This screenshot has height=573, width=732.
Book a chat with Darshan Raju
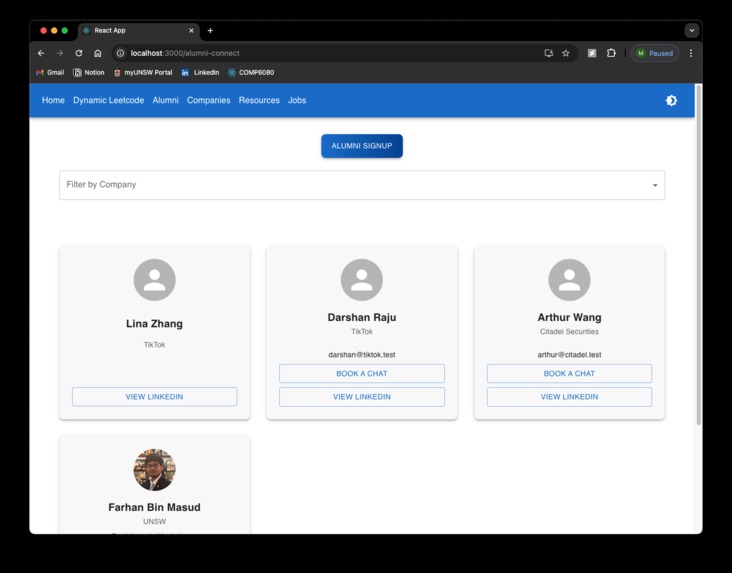pyautogui.click(x=362, y=374)
